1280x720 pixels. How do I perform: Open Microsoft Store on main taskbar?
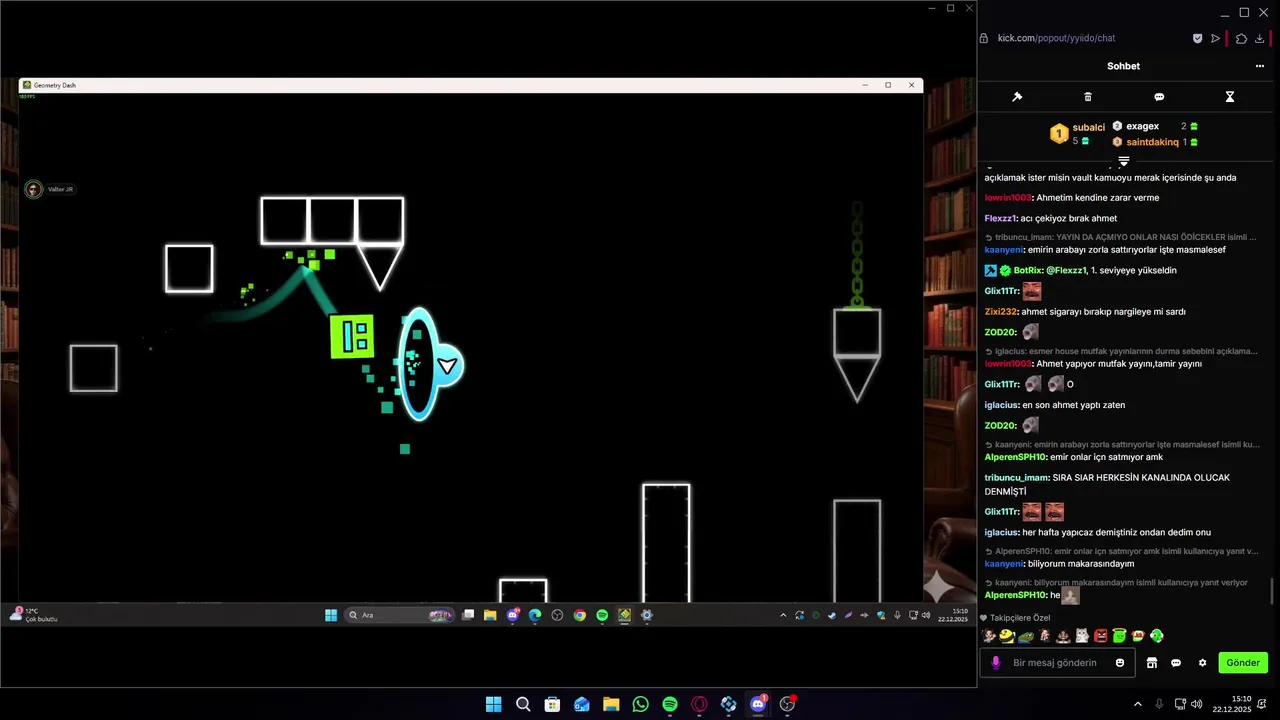click(x=552, y=704)
